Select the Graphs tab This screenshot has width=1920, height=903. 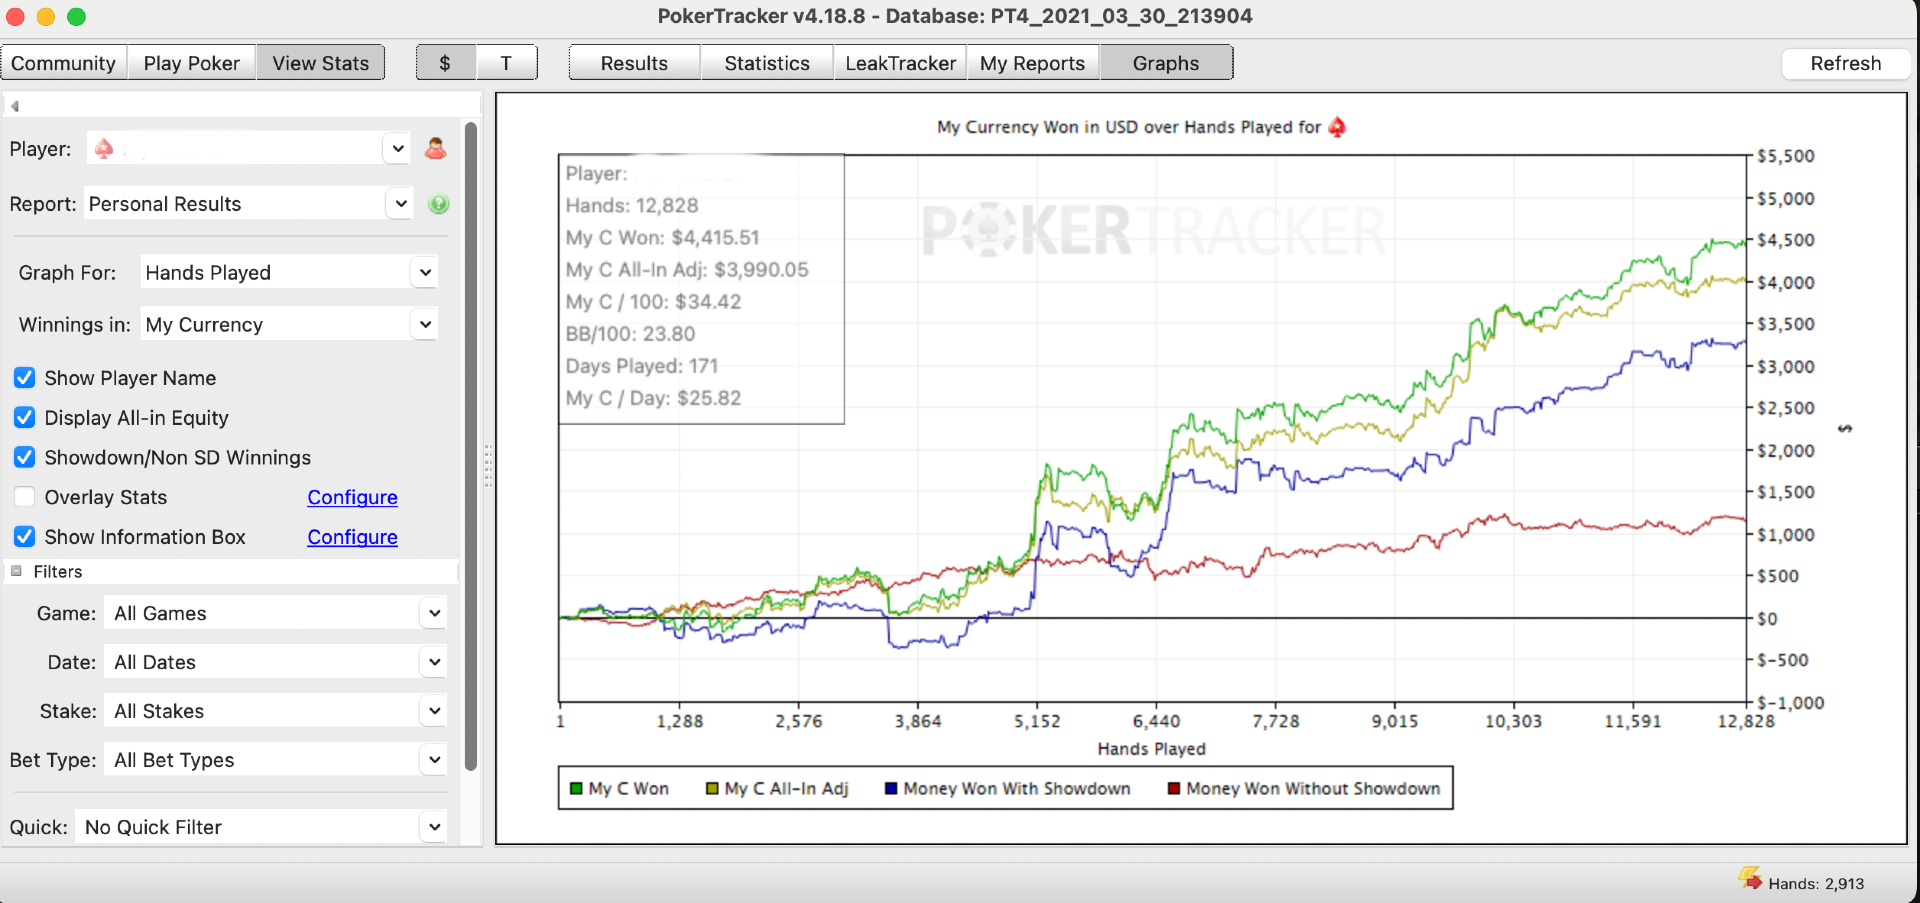pyautogui.click(x=1166, y=63)
